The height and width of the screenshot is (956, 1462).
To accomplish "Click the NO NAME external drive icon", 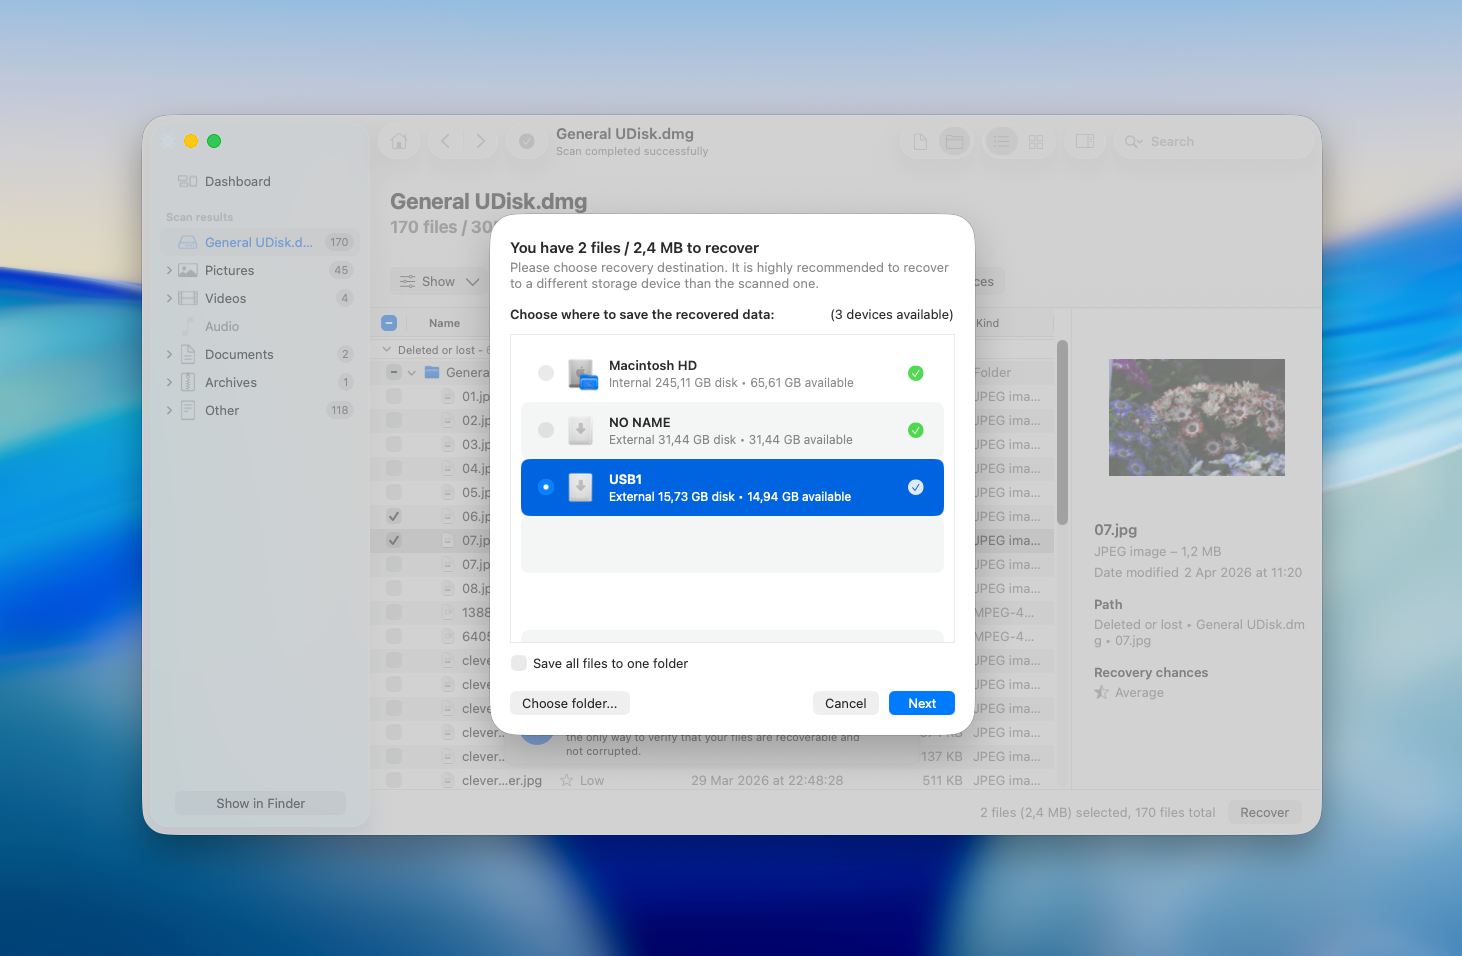I will coord(581,431).
